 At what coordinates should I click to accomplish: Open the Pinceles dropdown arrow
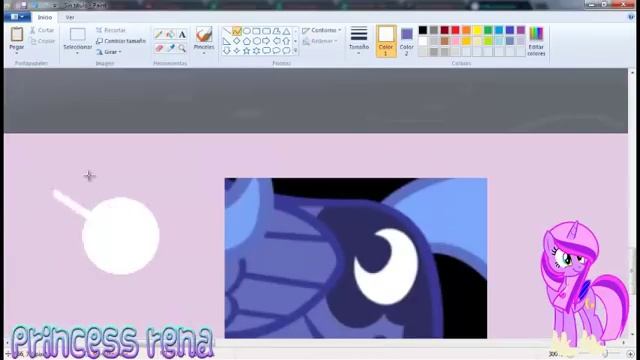click(x=204, y=53)
